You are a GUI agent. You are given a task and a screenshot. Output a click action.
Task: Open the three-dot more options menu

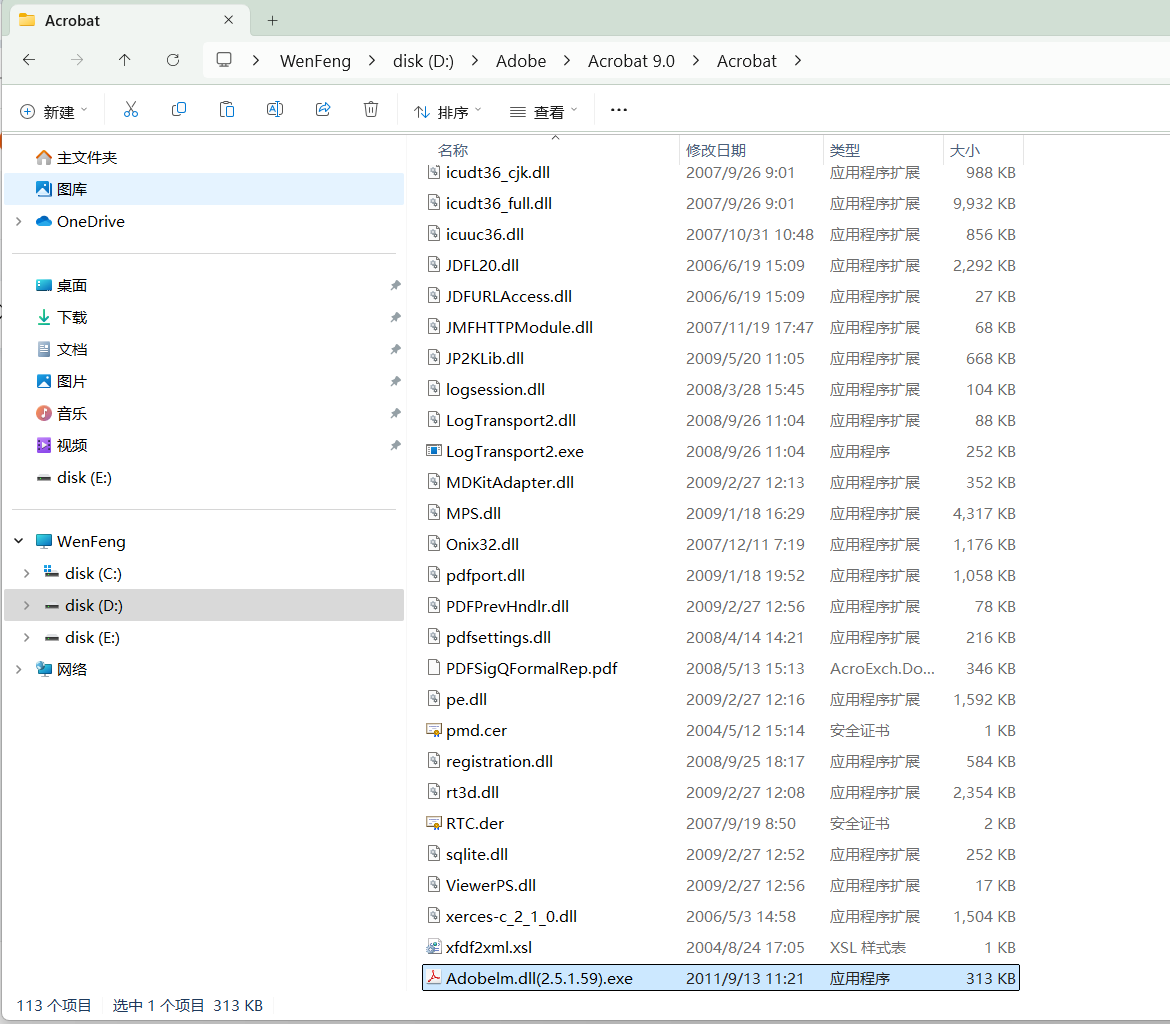point(619,110)
